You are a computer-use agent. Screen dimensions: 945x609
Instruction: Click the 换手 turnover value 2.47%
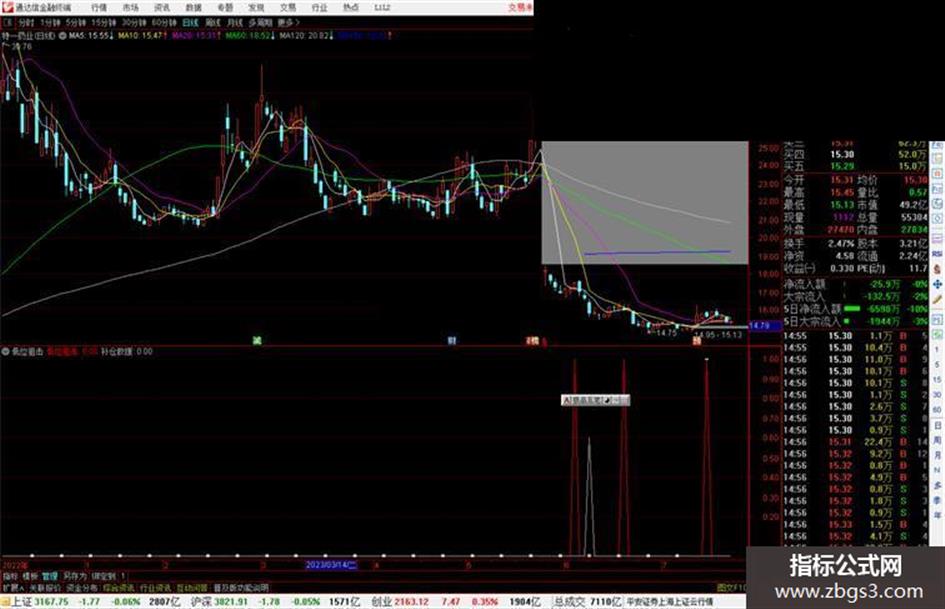[x=841, y=244]
